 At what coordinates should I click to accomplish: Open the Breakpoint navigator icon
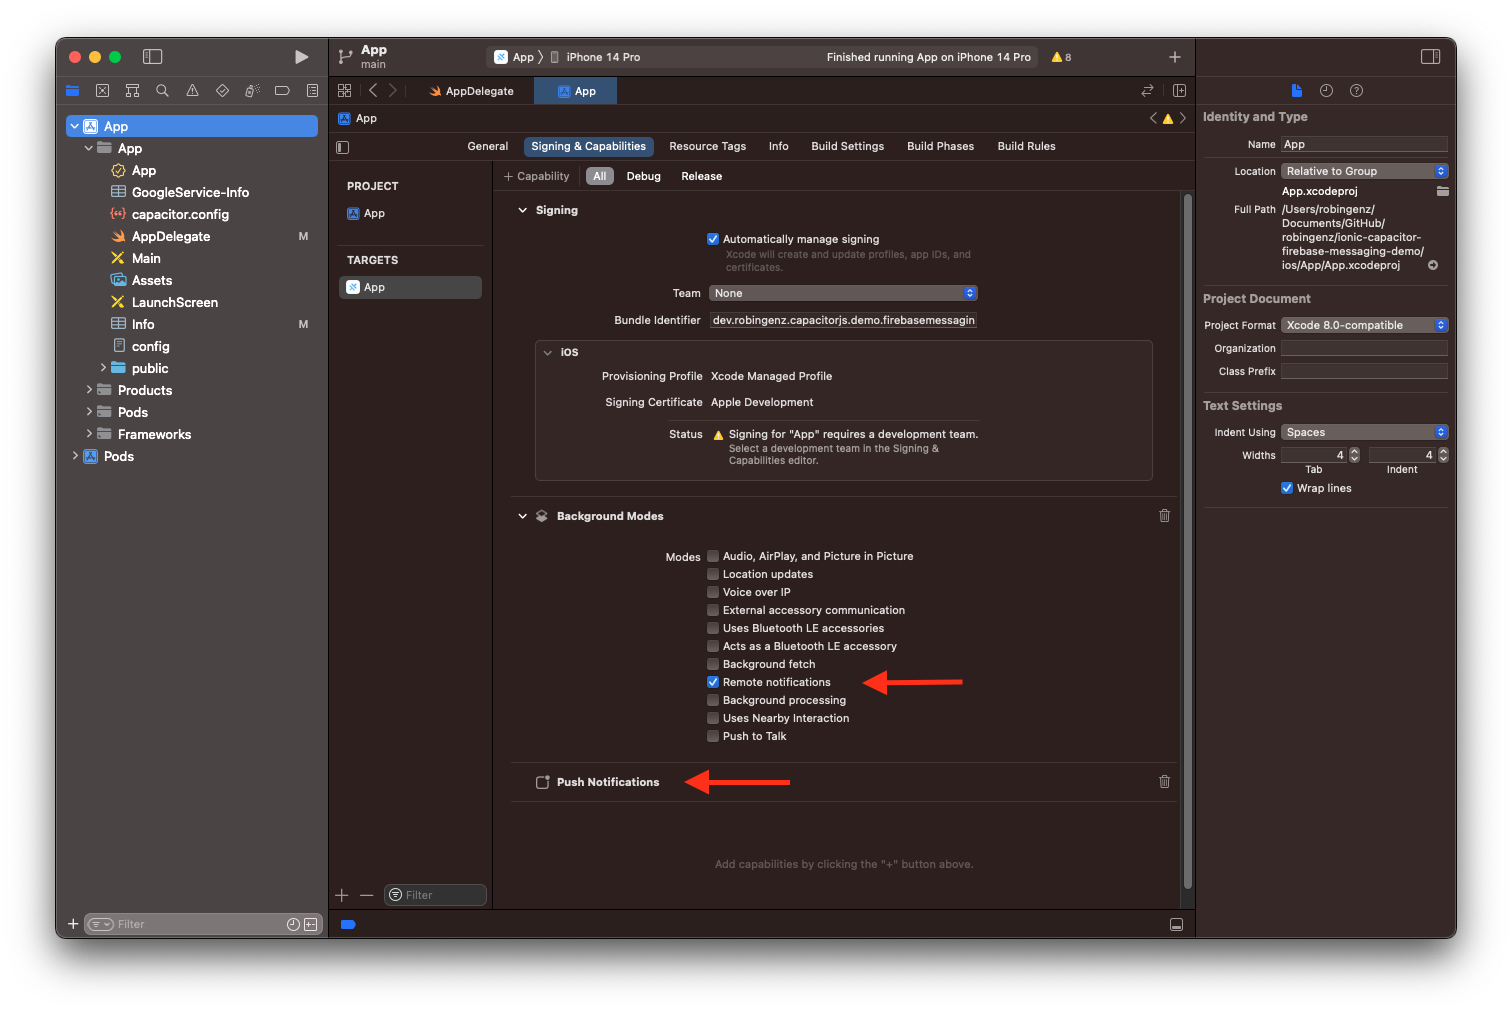click(282, 90)
